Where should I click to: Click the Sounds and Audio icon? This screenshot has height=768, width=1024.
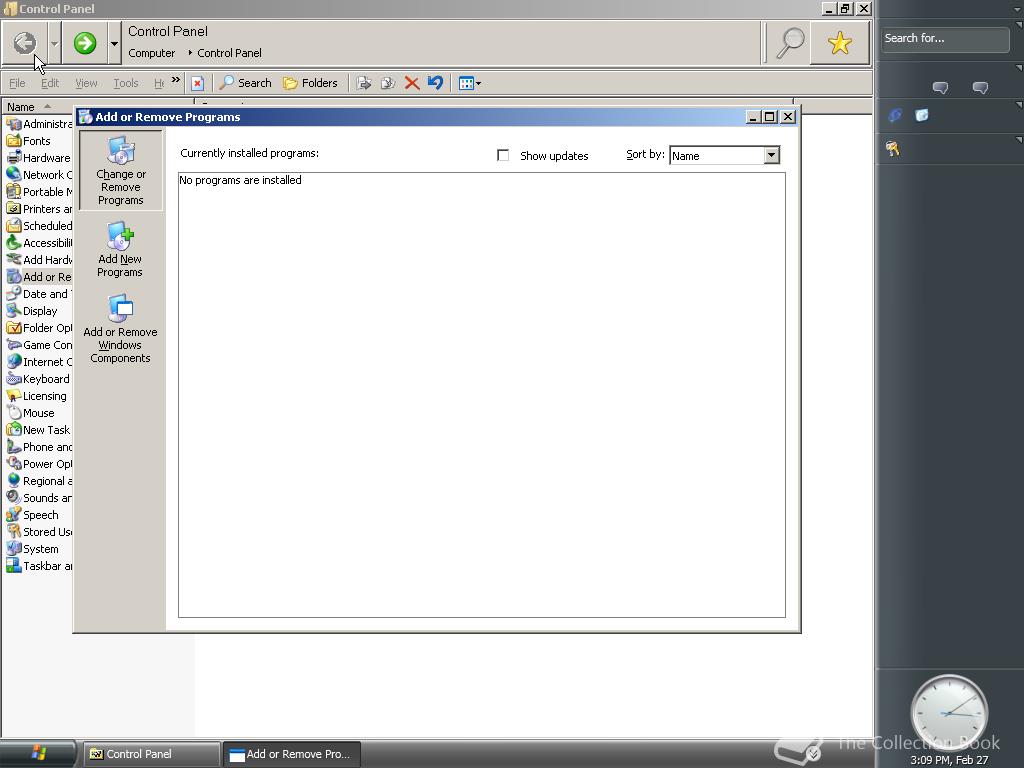point(13,497)
